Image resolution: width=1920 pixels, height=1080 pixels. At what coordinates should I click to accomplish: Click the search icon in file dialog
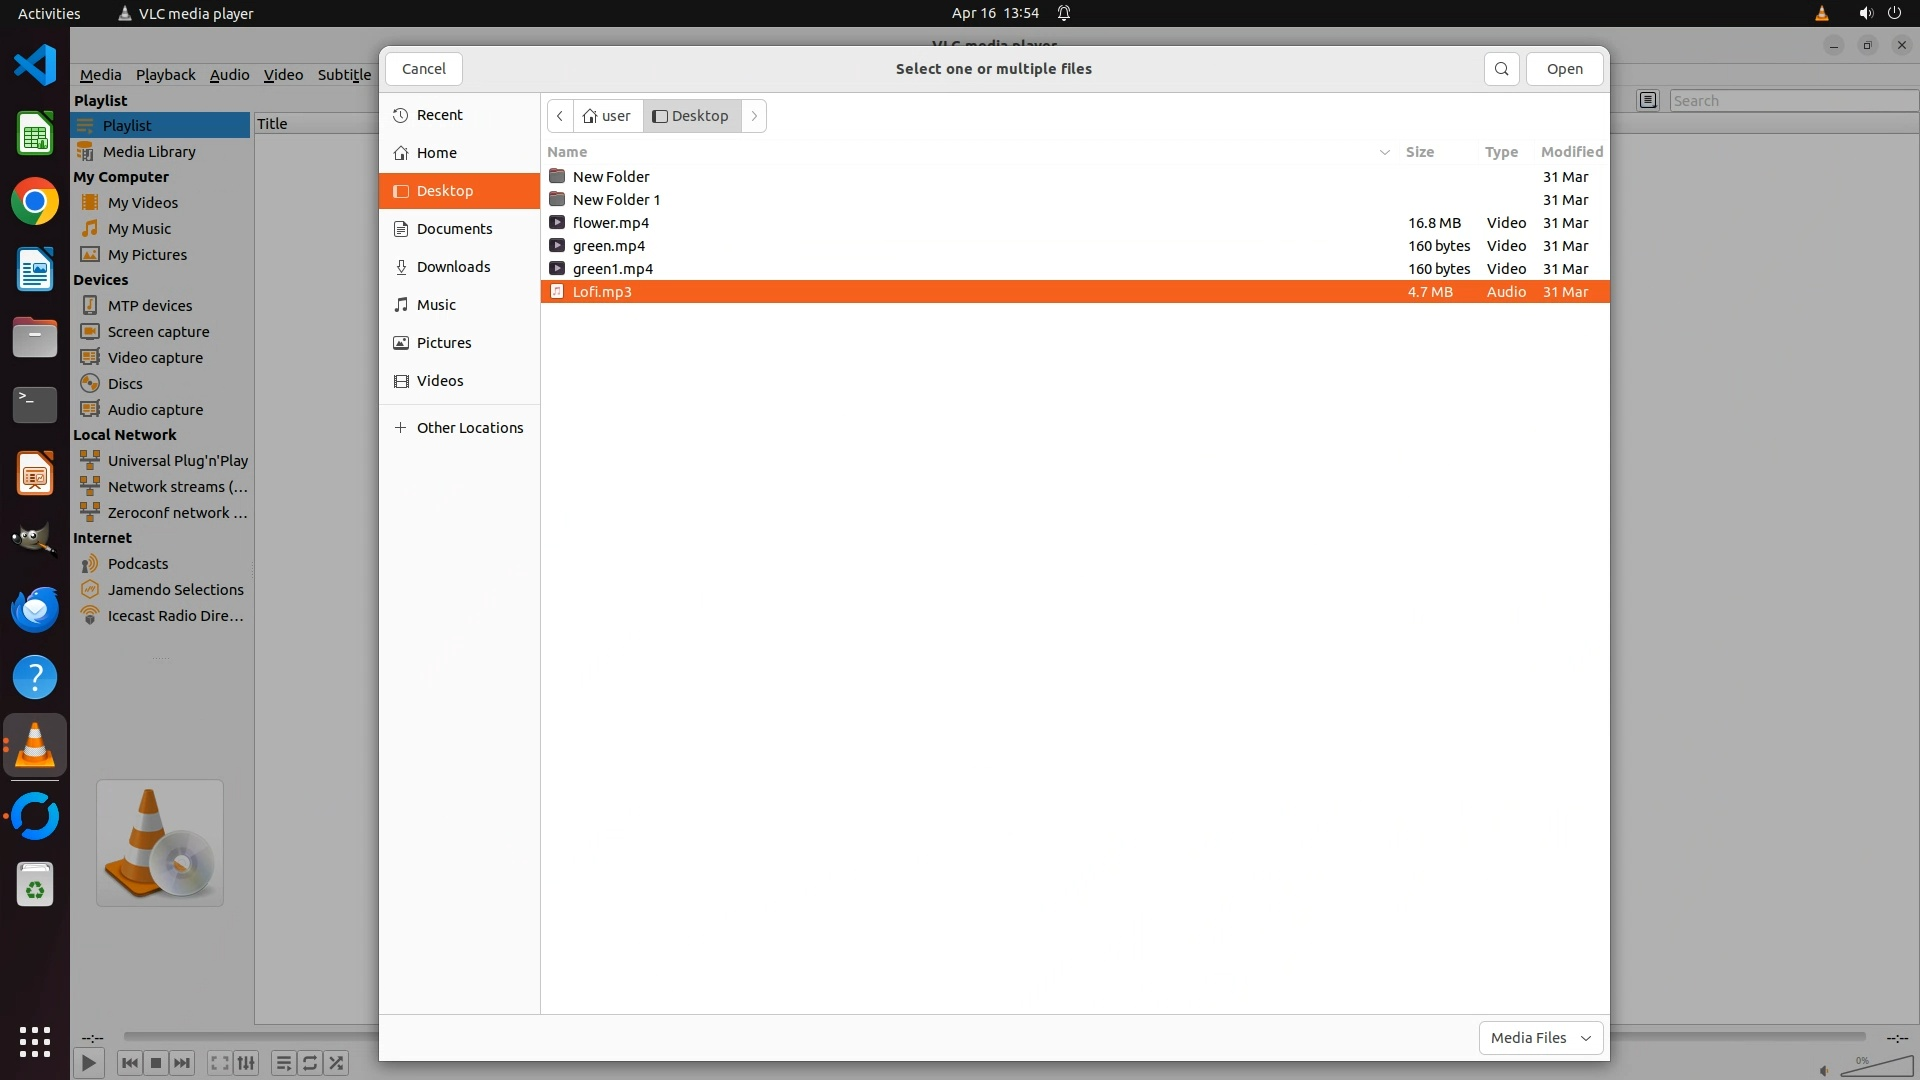click(1501, 69)
